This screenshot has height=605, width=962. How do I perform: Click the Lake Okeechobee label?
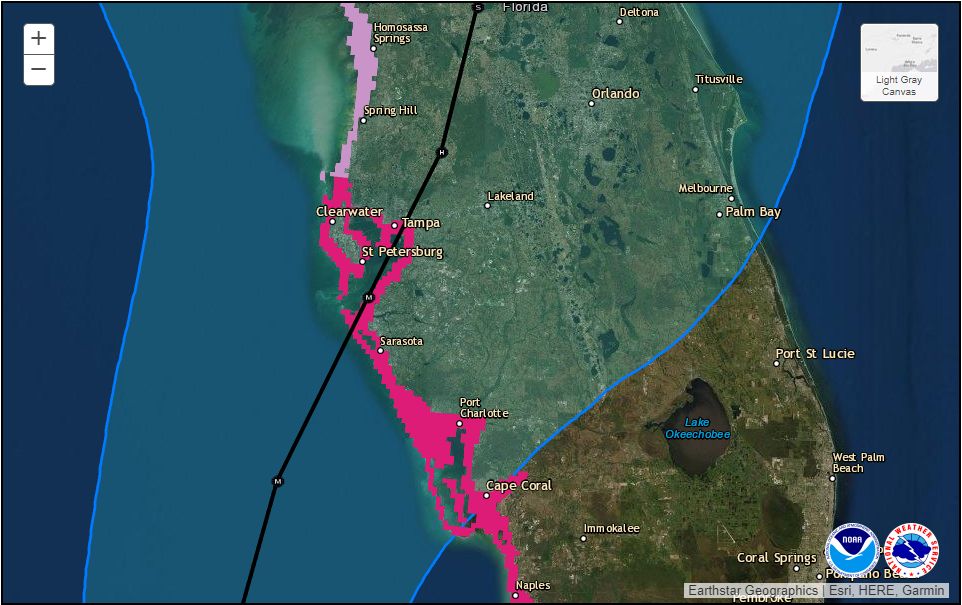tap(698, 428)
